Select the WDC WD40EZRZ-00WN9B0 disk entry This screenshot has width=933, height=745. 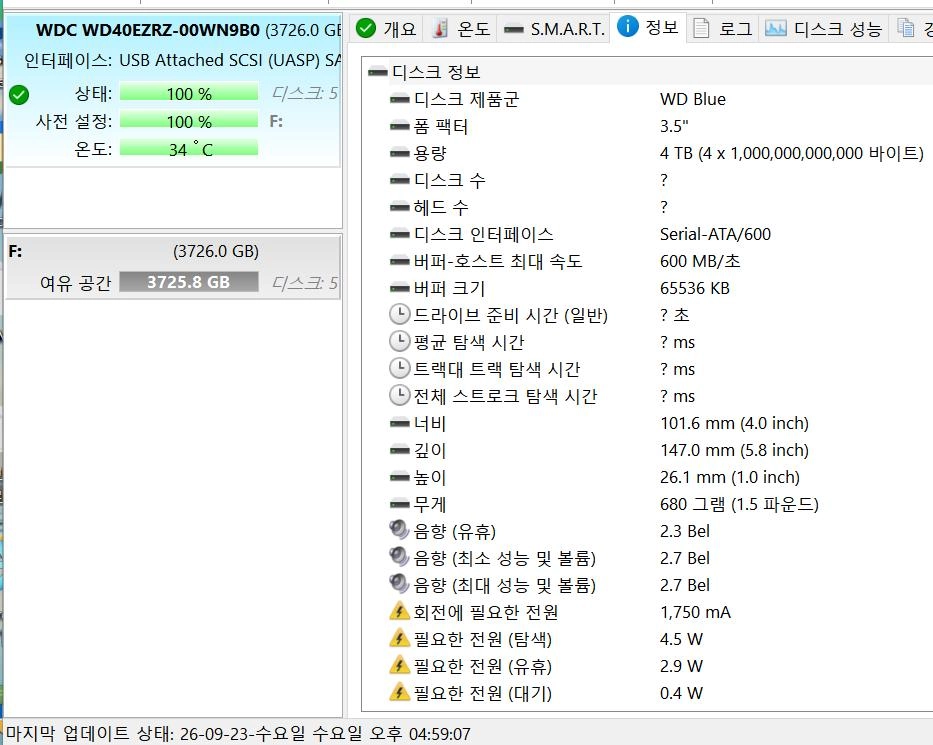tap(173, 91)
